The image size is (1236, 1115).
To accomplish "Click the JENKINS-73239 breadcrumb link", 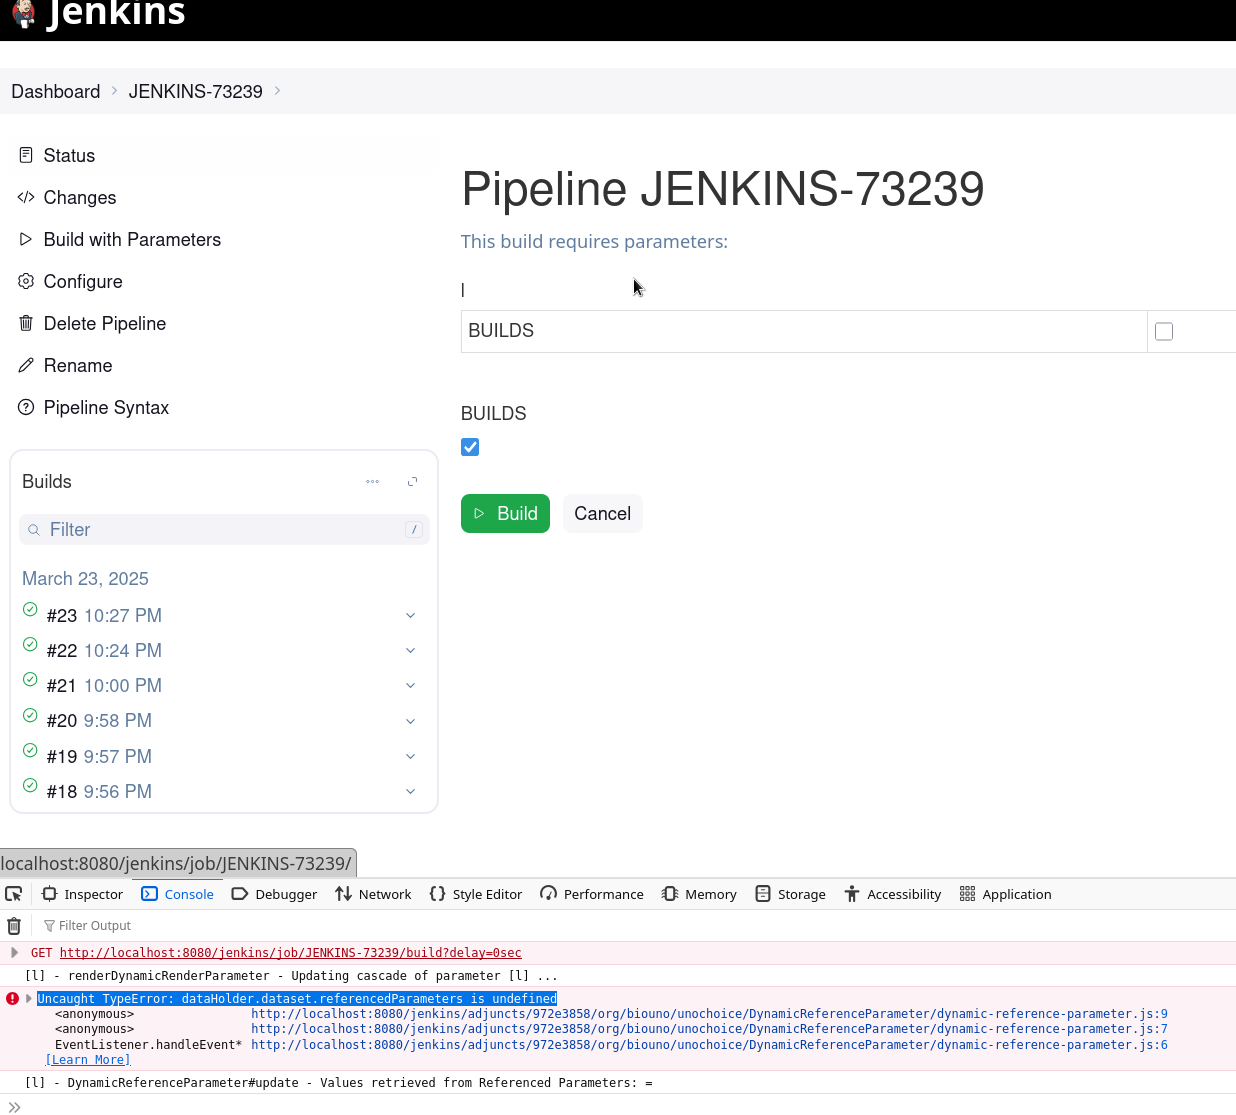I will tap(196, 91).
